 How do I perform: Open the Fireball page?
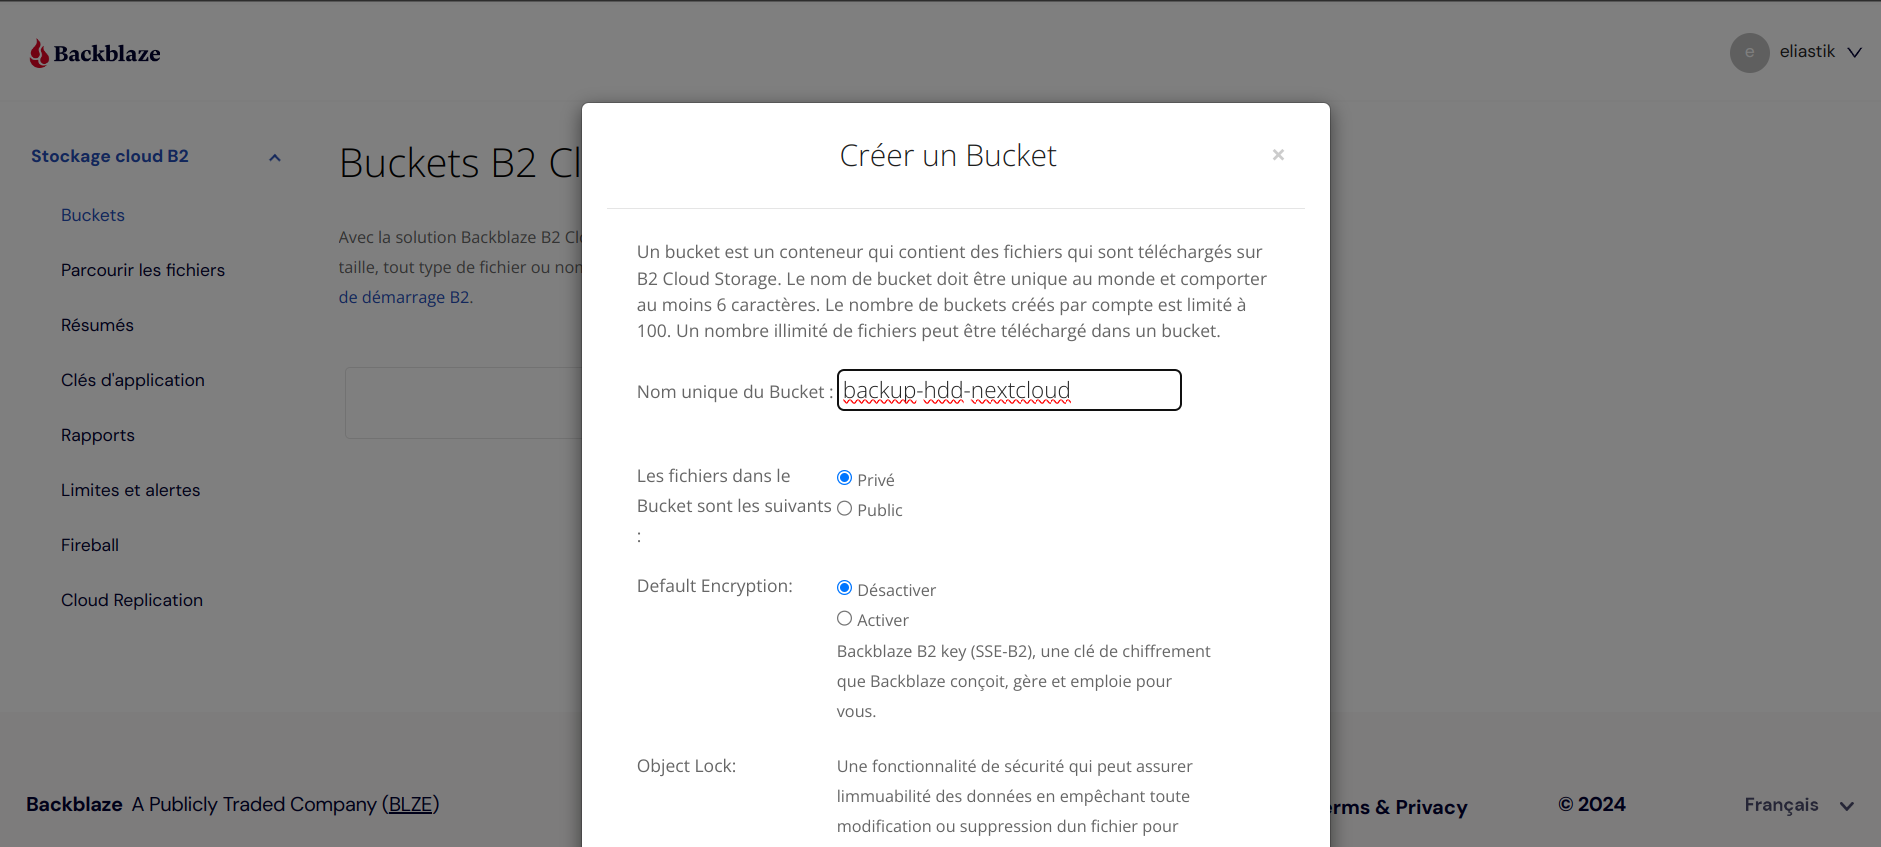[90, 545]
